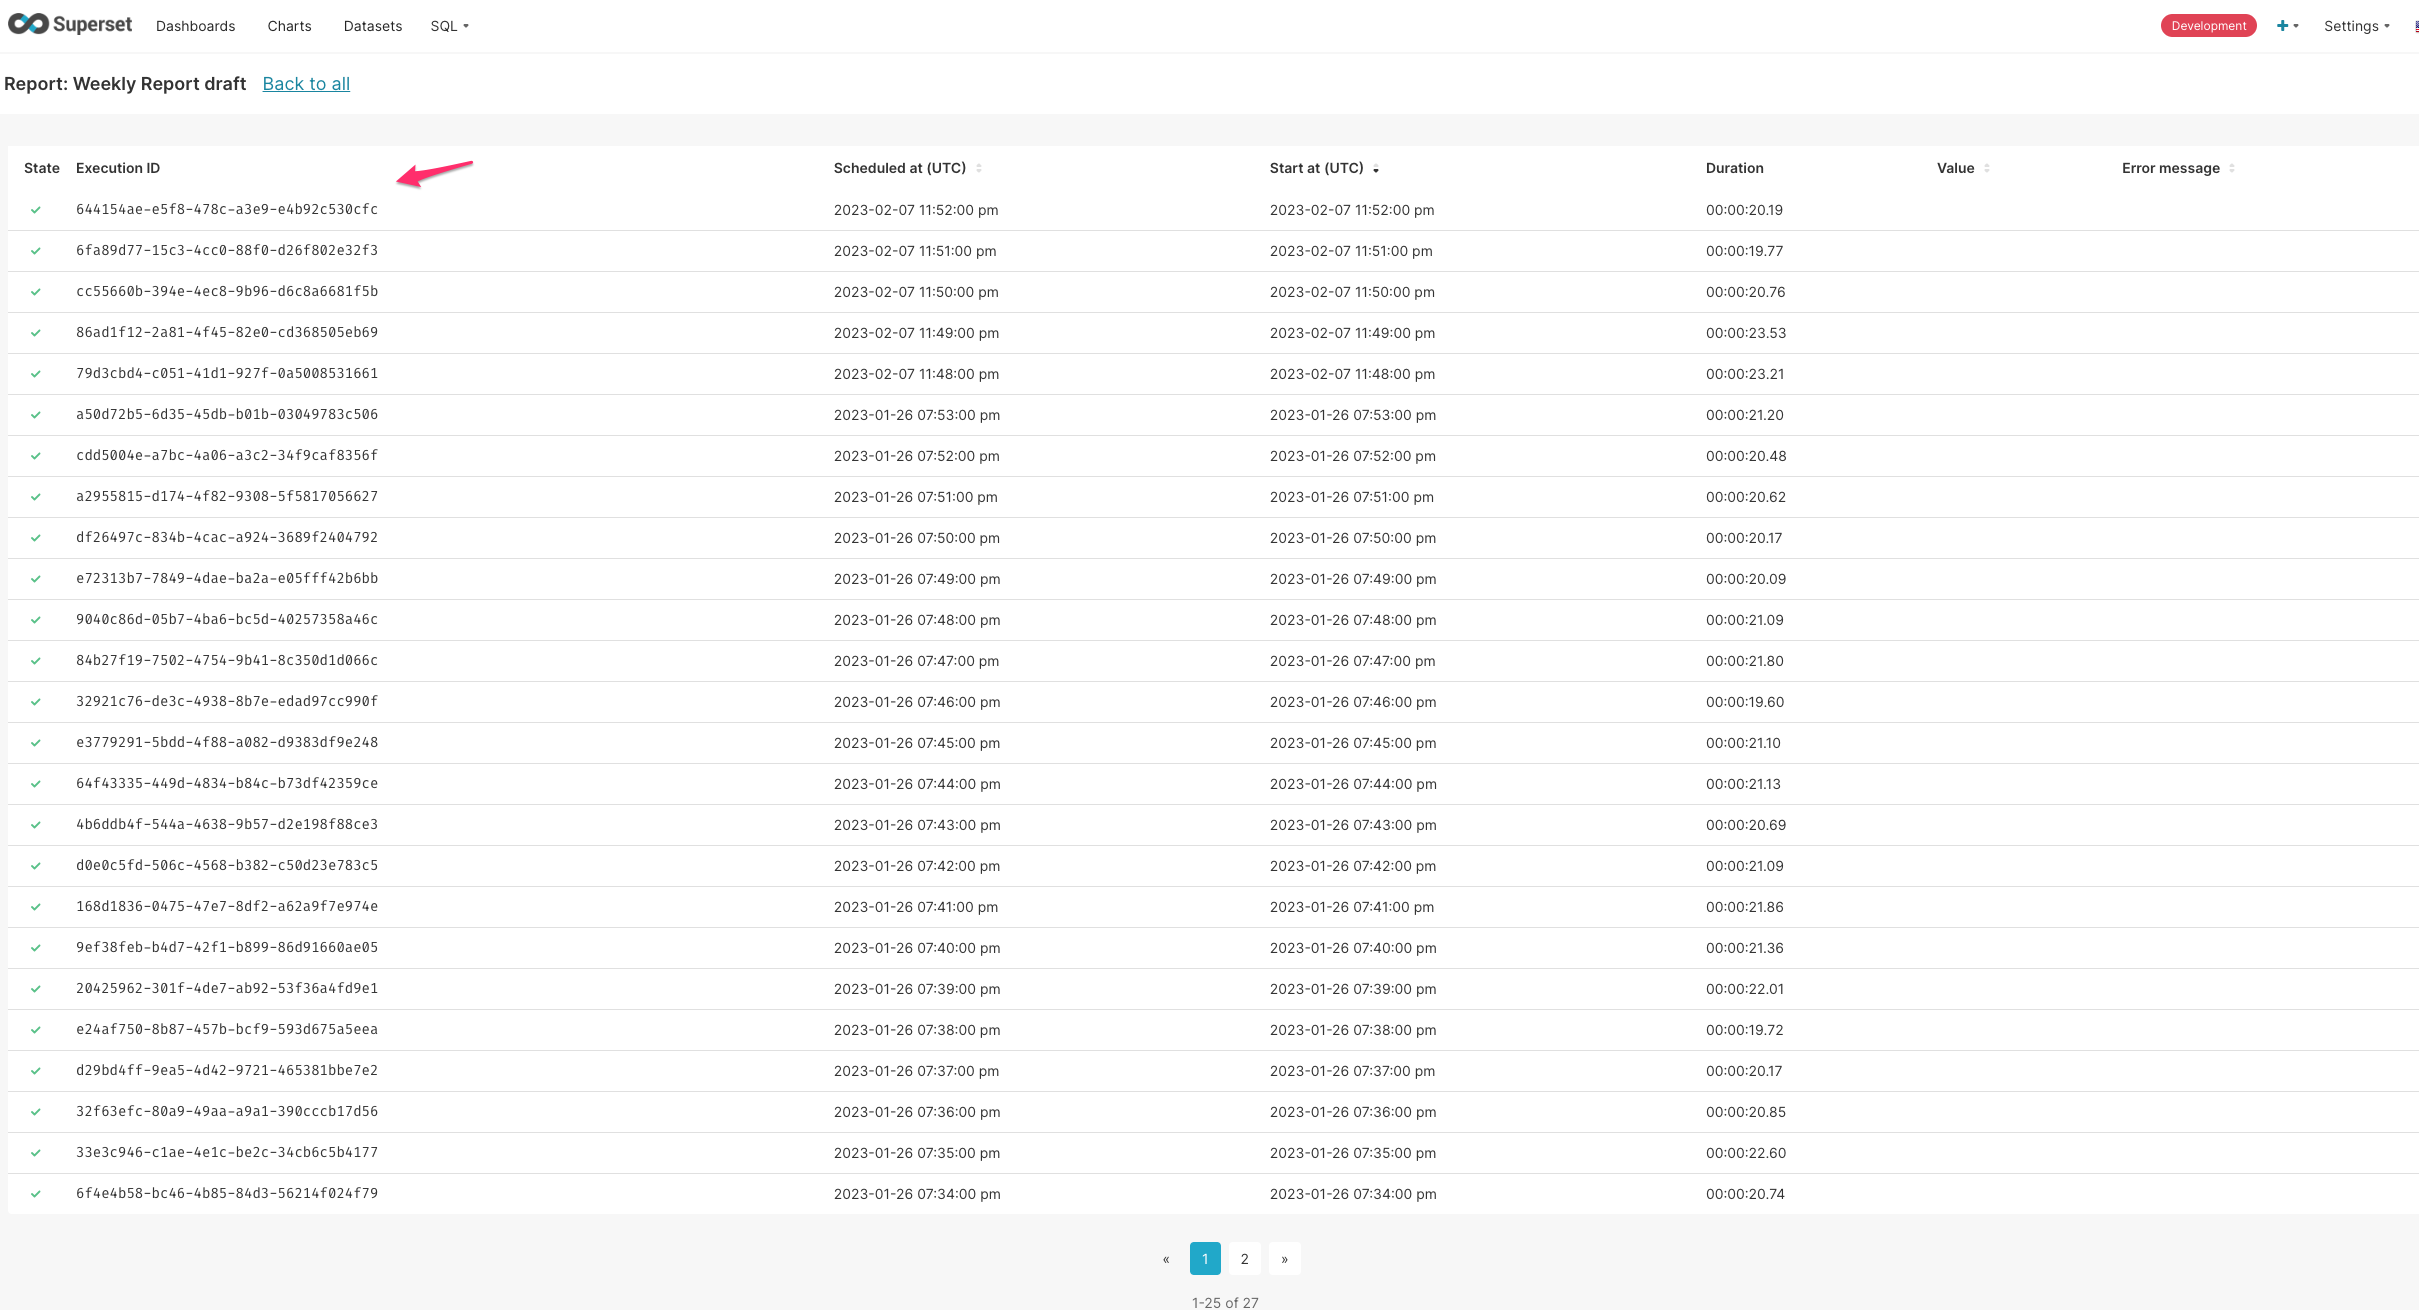Expand the SQL dropdown menu

[449, 26]
